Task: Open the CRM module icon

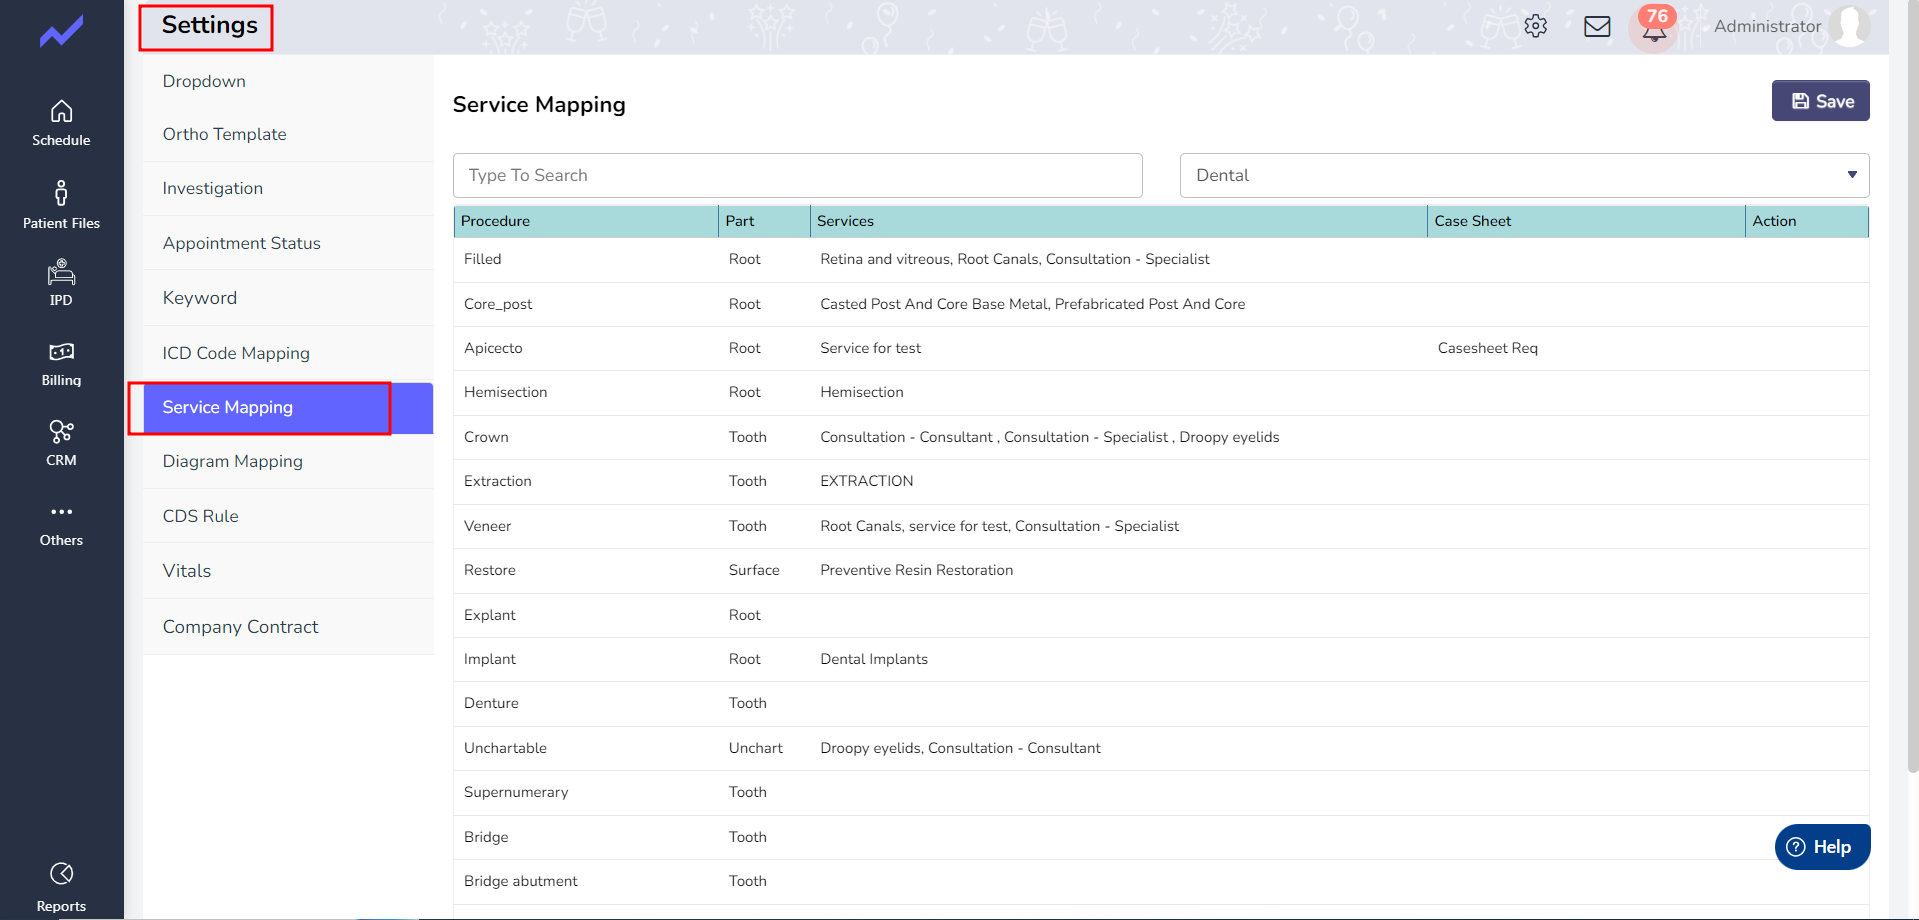Action: [x=61, y=432]
